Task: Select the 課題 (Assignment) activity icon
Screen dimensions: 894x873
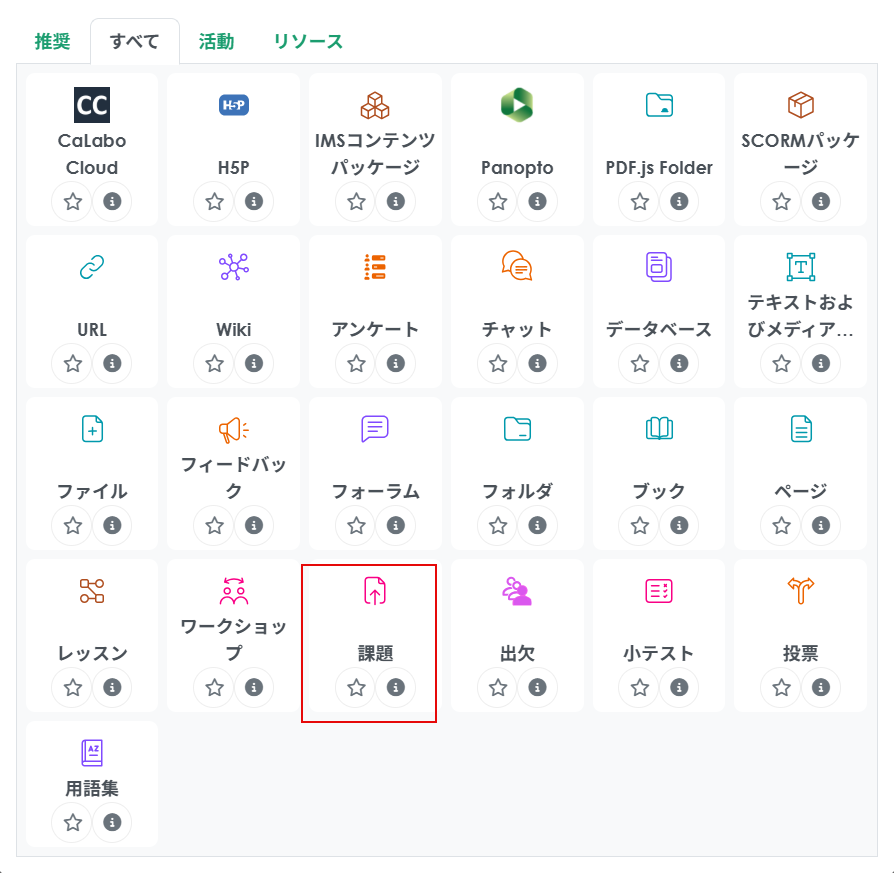Action: tap(375, 591)
